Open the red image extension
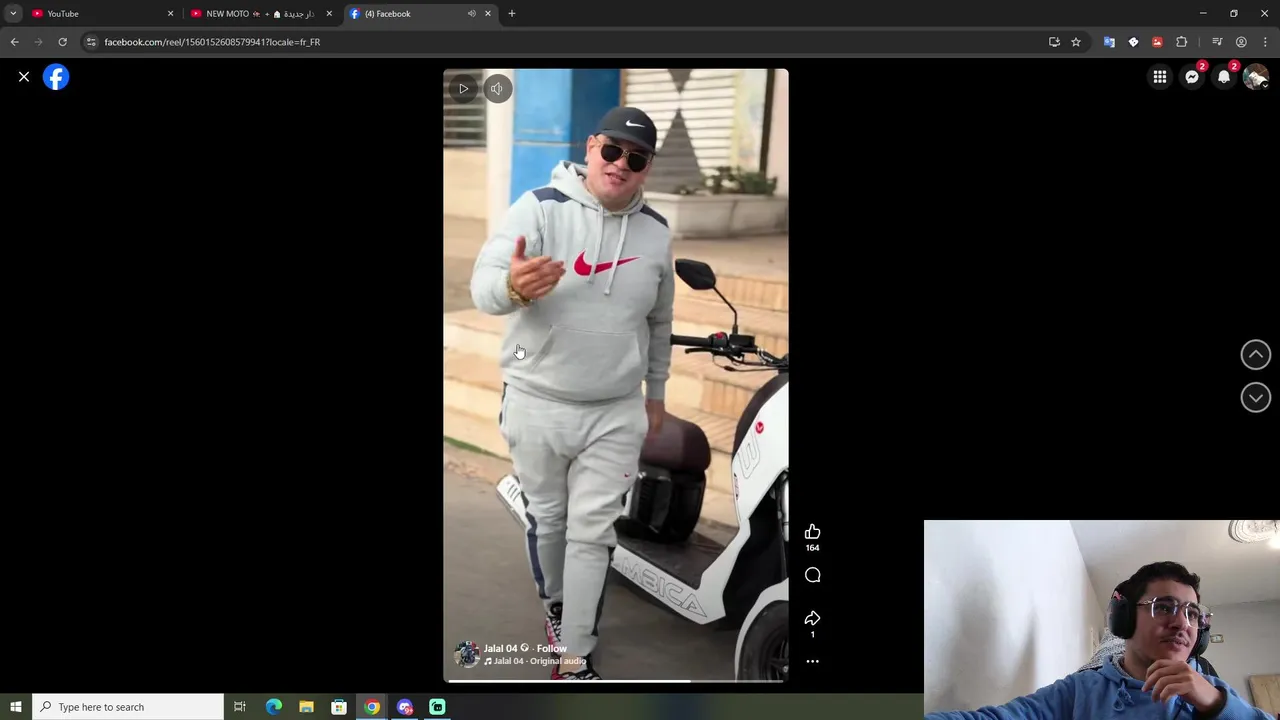The width and height of the screenshot is (1280, 720). (1157, 42)
